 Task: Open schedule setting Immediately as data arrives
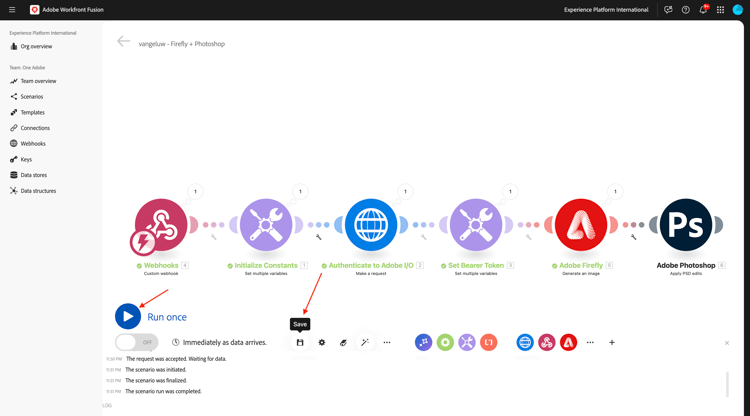pyautogui.click(x=220, y=342)
